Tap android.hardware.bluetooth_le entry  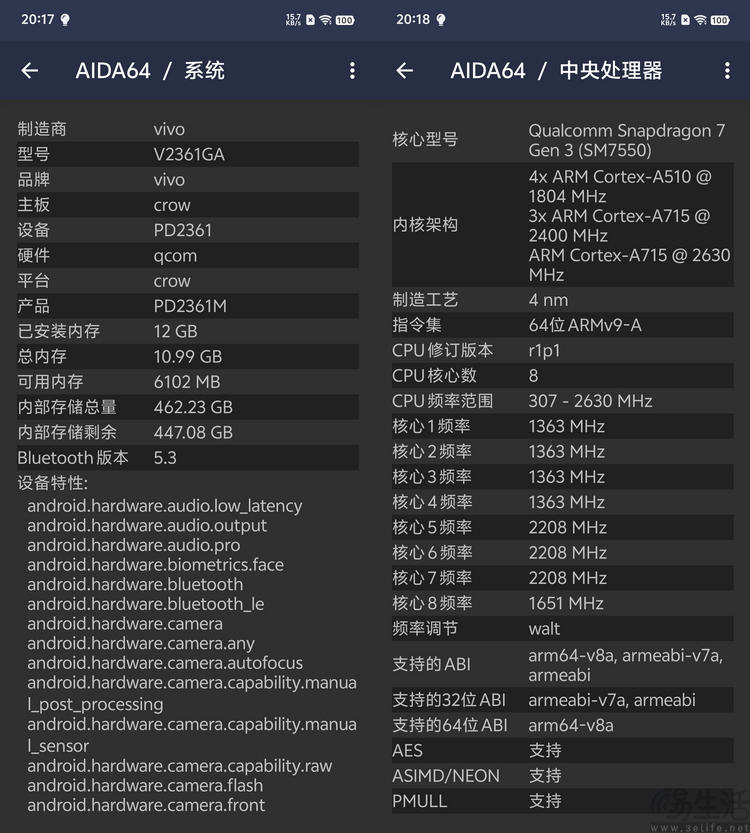click(x=146, y=604)
